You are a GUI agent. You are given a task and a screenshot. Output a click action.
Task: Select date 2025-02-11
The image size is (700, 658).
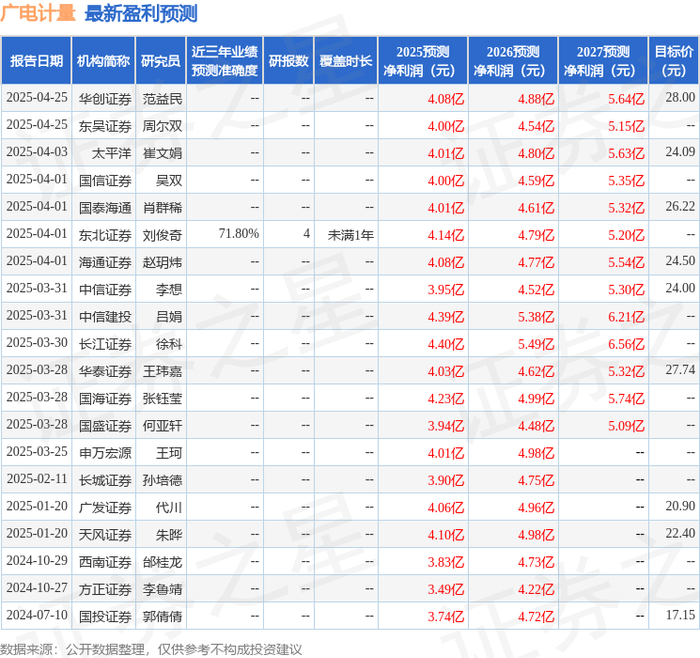(x=37, y=479)
